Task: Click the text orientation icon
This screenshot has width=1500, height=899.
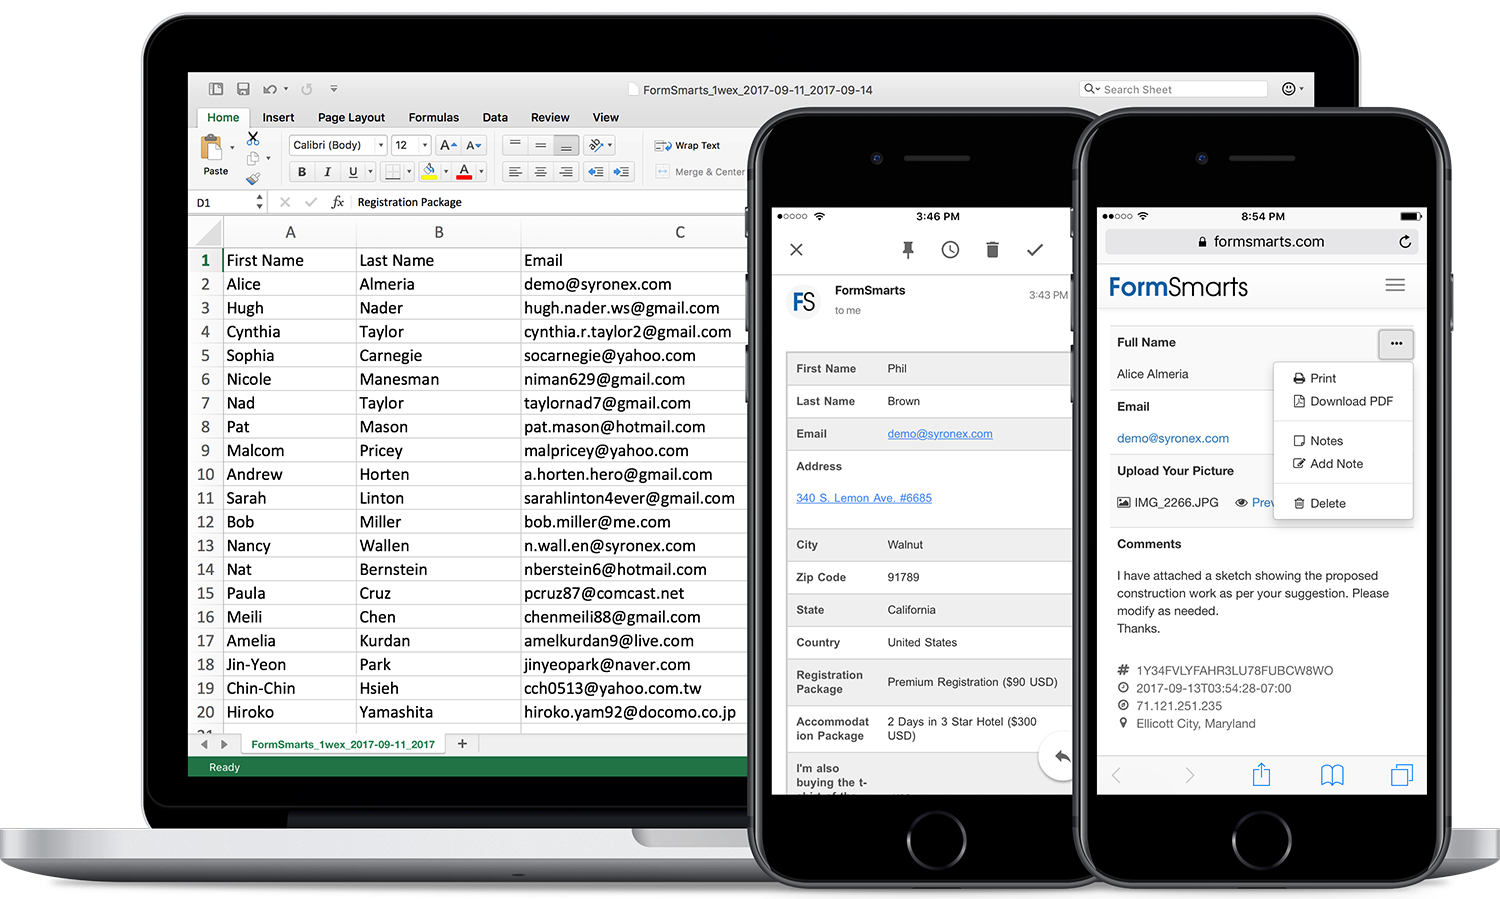Action: tap(596, 145)
